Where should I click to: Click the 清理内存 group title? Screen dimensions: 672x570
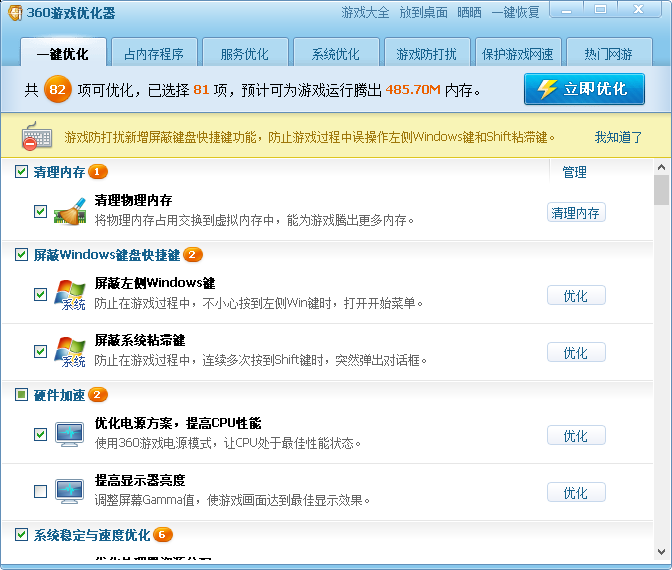coord(59,172)
